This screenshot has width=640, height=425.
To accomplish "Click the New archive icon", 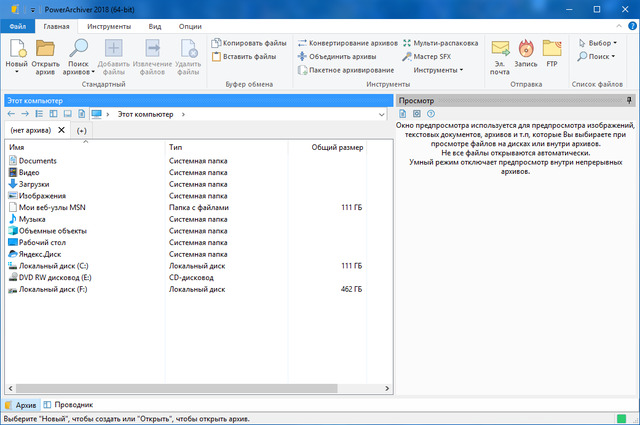I will pos(17,50).
